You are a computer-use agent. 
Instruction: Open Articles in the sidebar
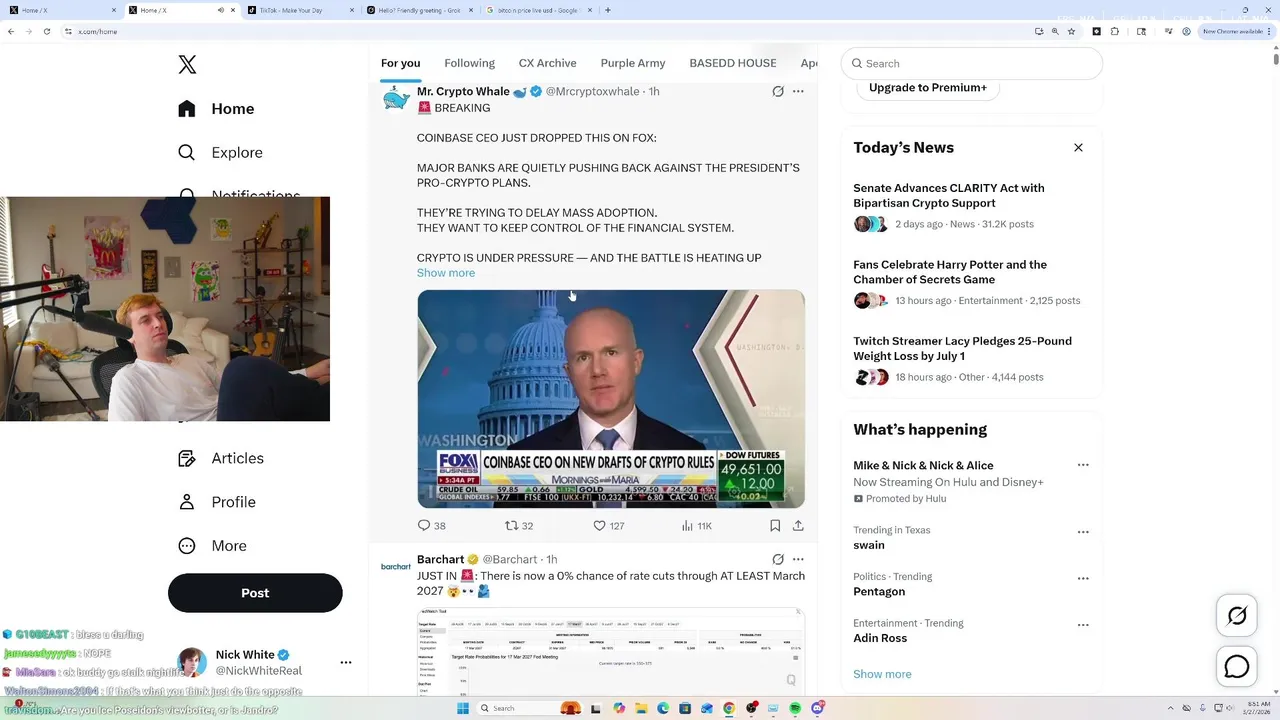coord(221,458)
